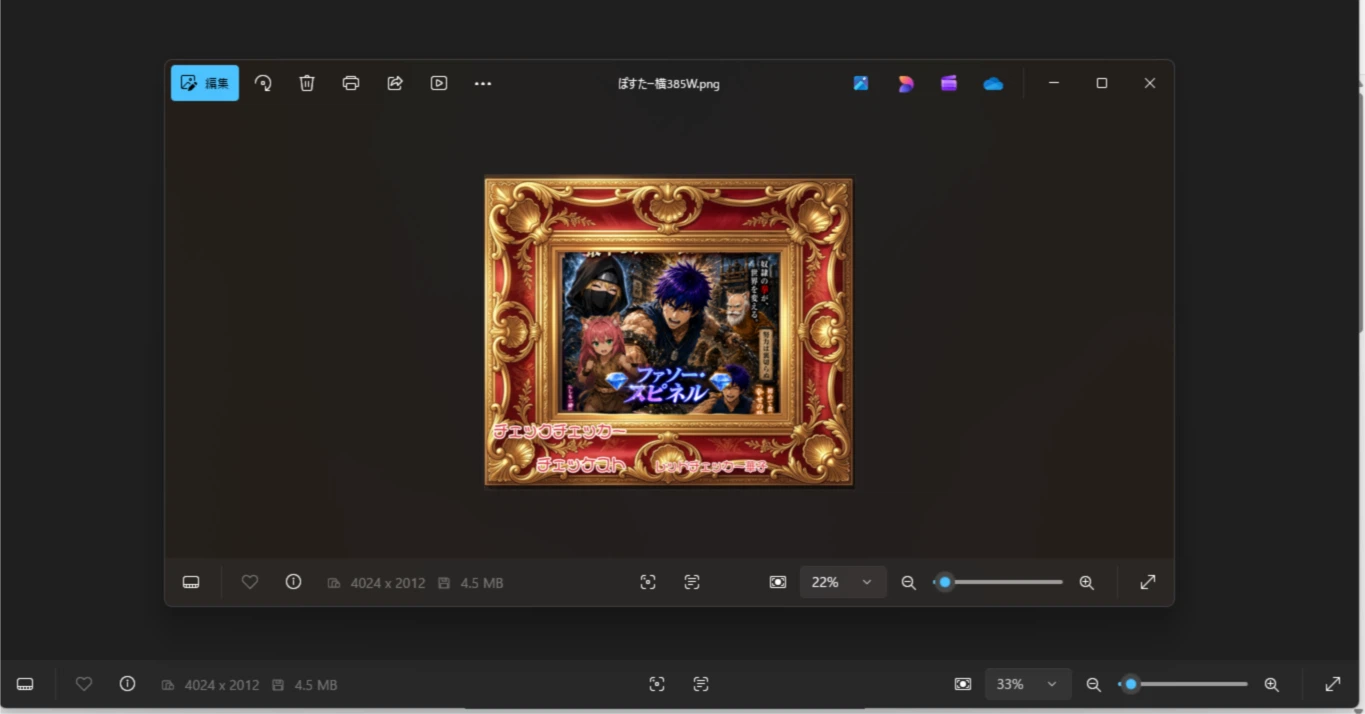Click the 4.5 MB file size in front window
Image resolution: width=1365 pixels, height=714 pixels.
481,583
